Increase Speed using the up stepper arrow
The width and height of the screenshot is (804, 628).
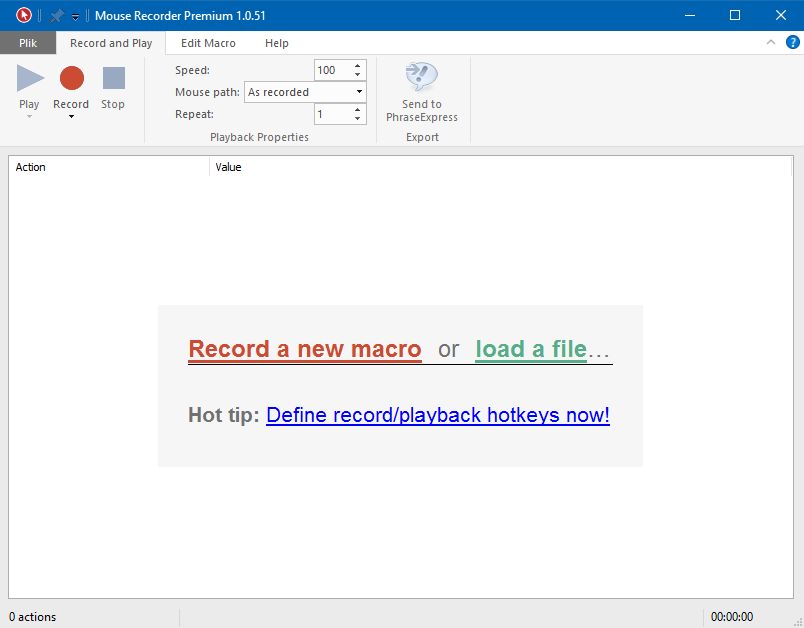click(x=358, y=64)
